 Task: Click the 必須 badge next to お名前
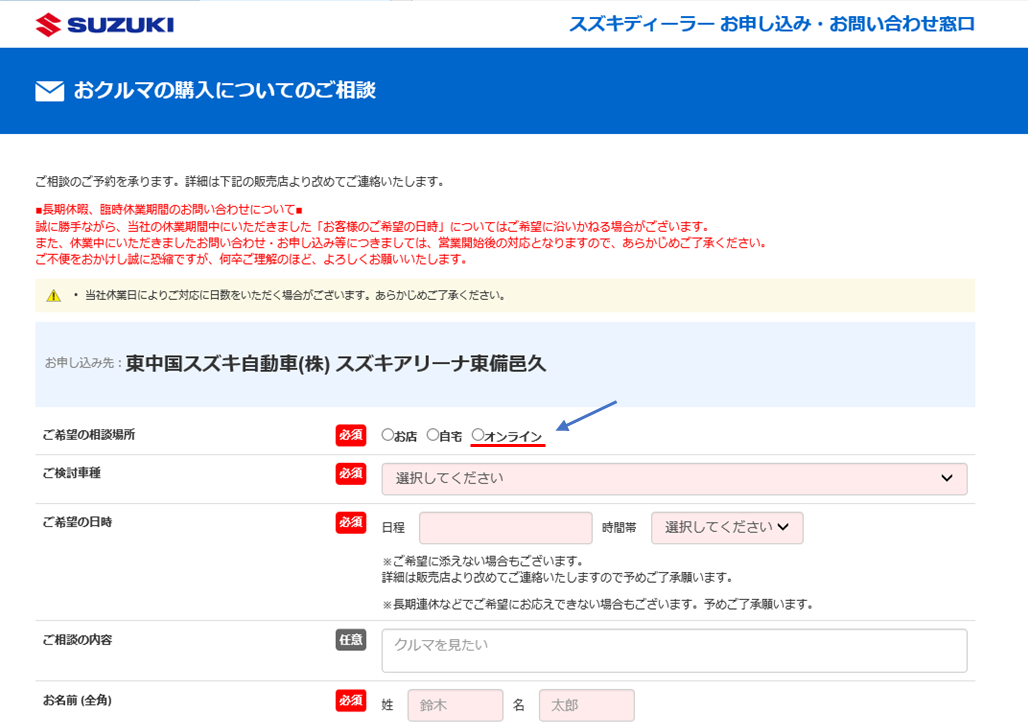click(x=351, y=700)
